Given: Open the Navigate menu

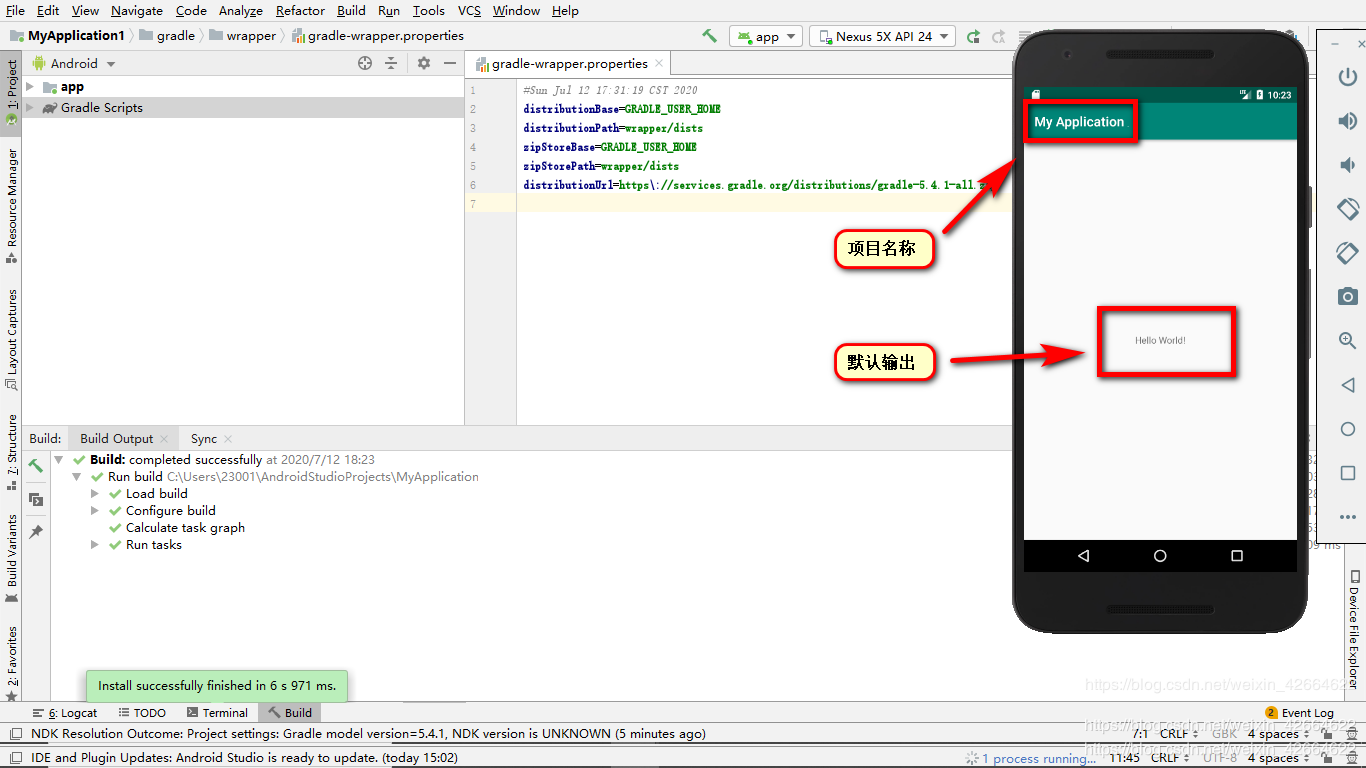Looking at the screenshot, I should tap(137, 10).
